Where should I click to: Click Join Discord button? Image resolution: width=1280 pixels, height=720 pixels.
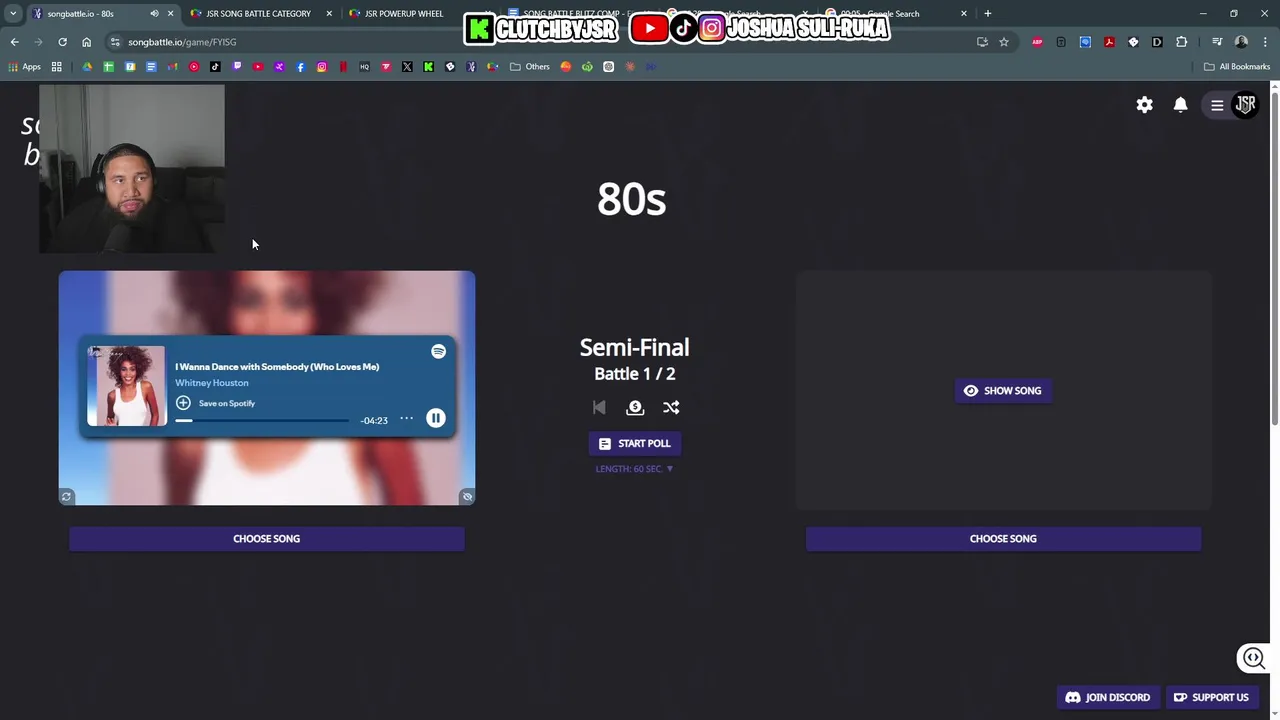point(1108,697)
